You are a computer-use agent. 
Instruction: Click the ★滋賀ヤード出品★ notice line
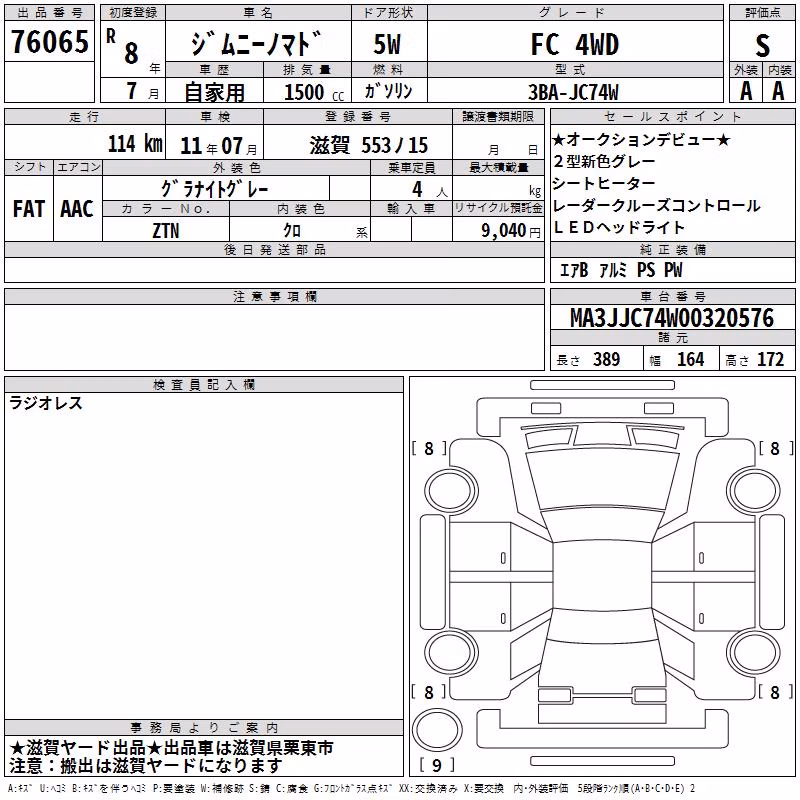pos(171,748)
